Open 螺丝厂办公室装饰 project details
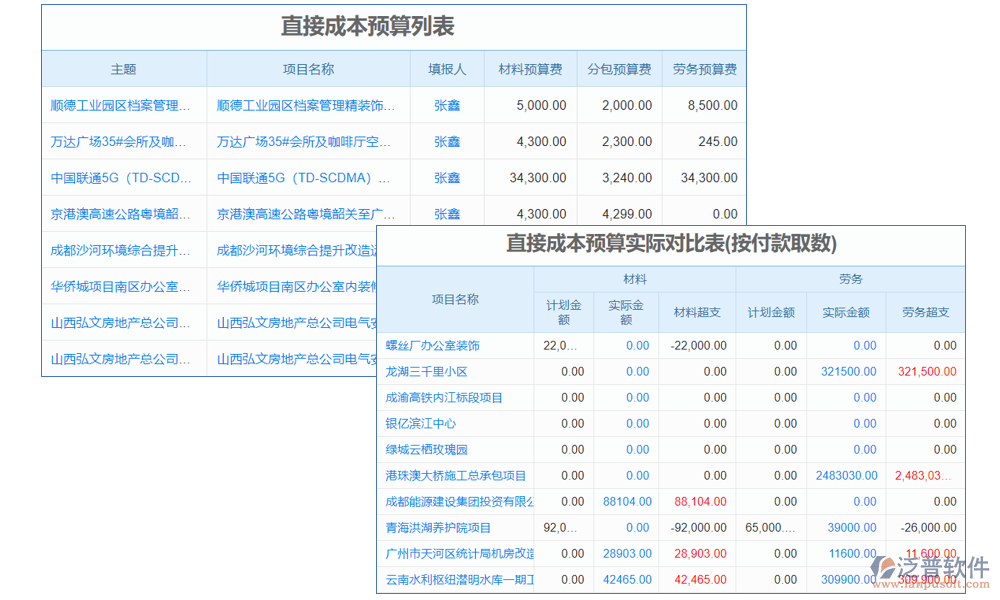 tap(434, 345)
